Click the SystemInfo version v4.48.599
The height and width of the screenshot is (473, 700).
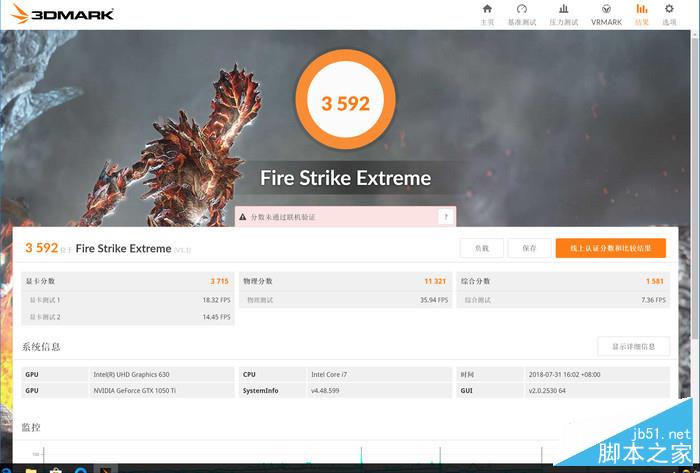[325, 390]
